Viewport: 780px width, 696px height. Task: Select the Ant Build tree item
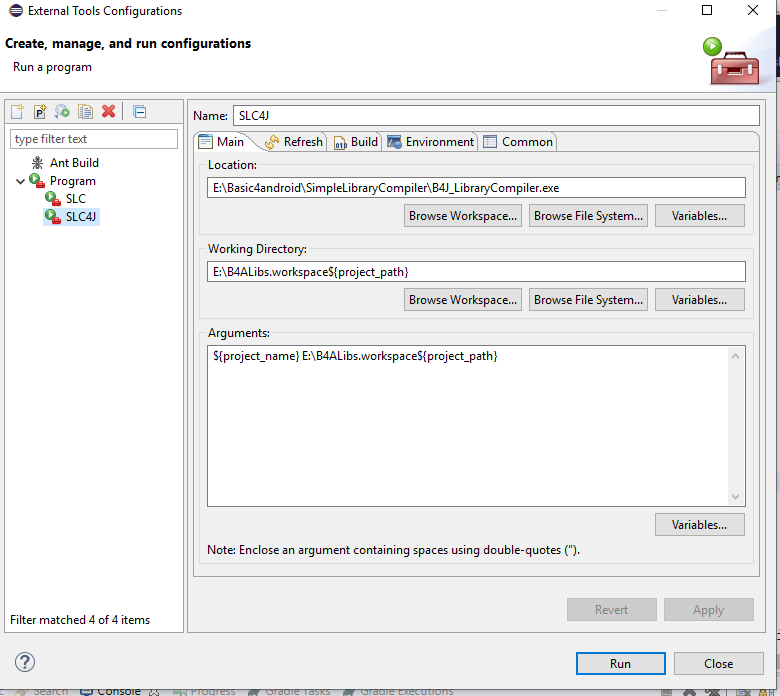73,163
